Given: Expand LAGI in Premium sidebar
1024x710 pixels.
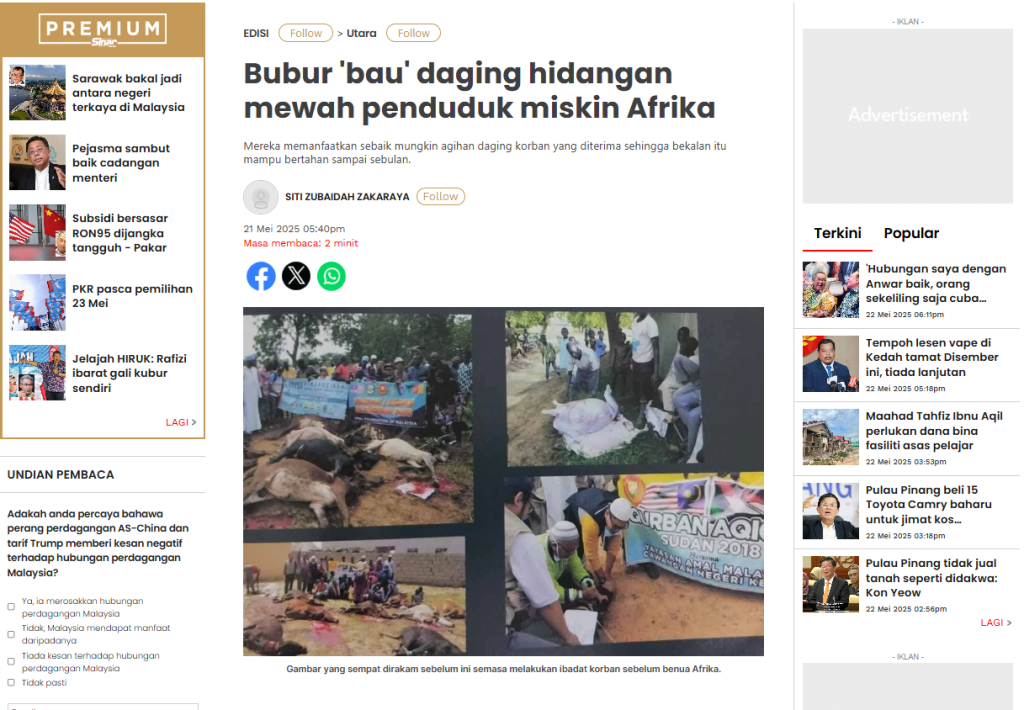Looking at the screenshot, I should (181, 423).
